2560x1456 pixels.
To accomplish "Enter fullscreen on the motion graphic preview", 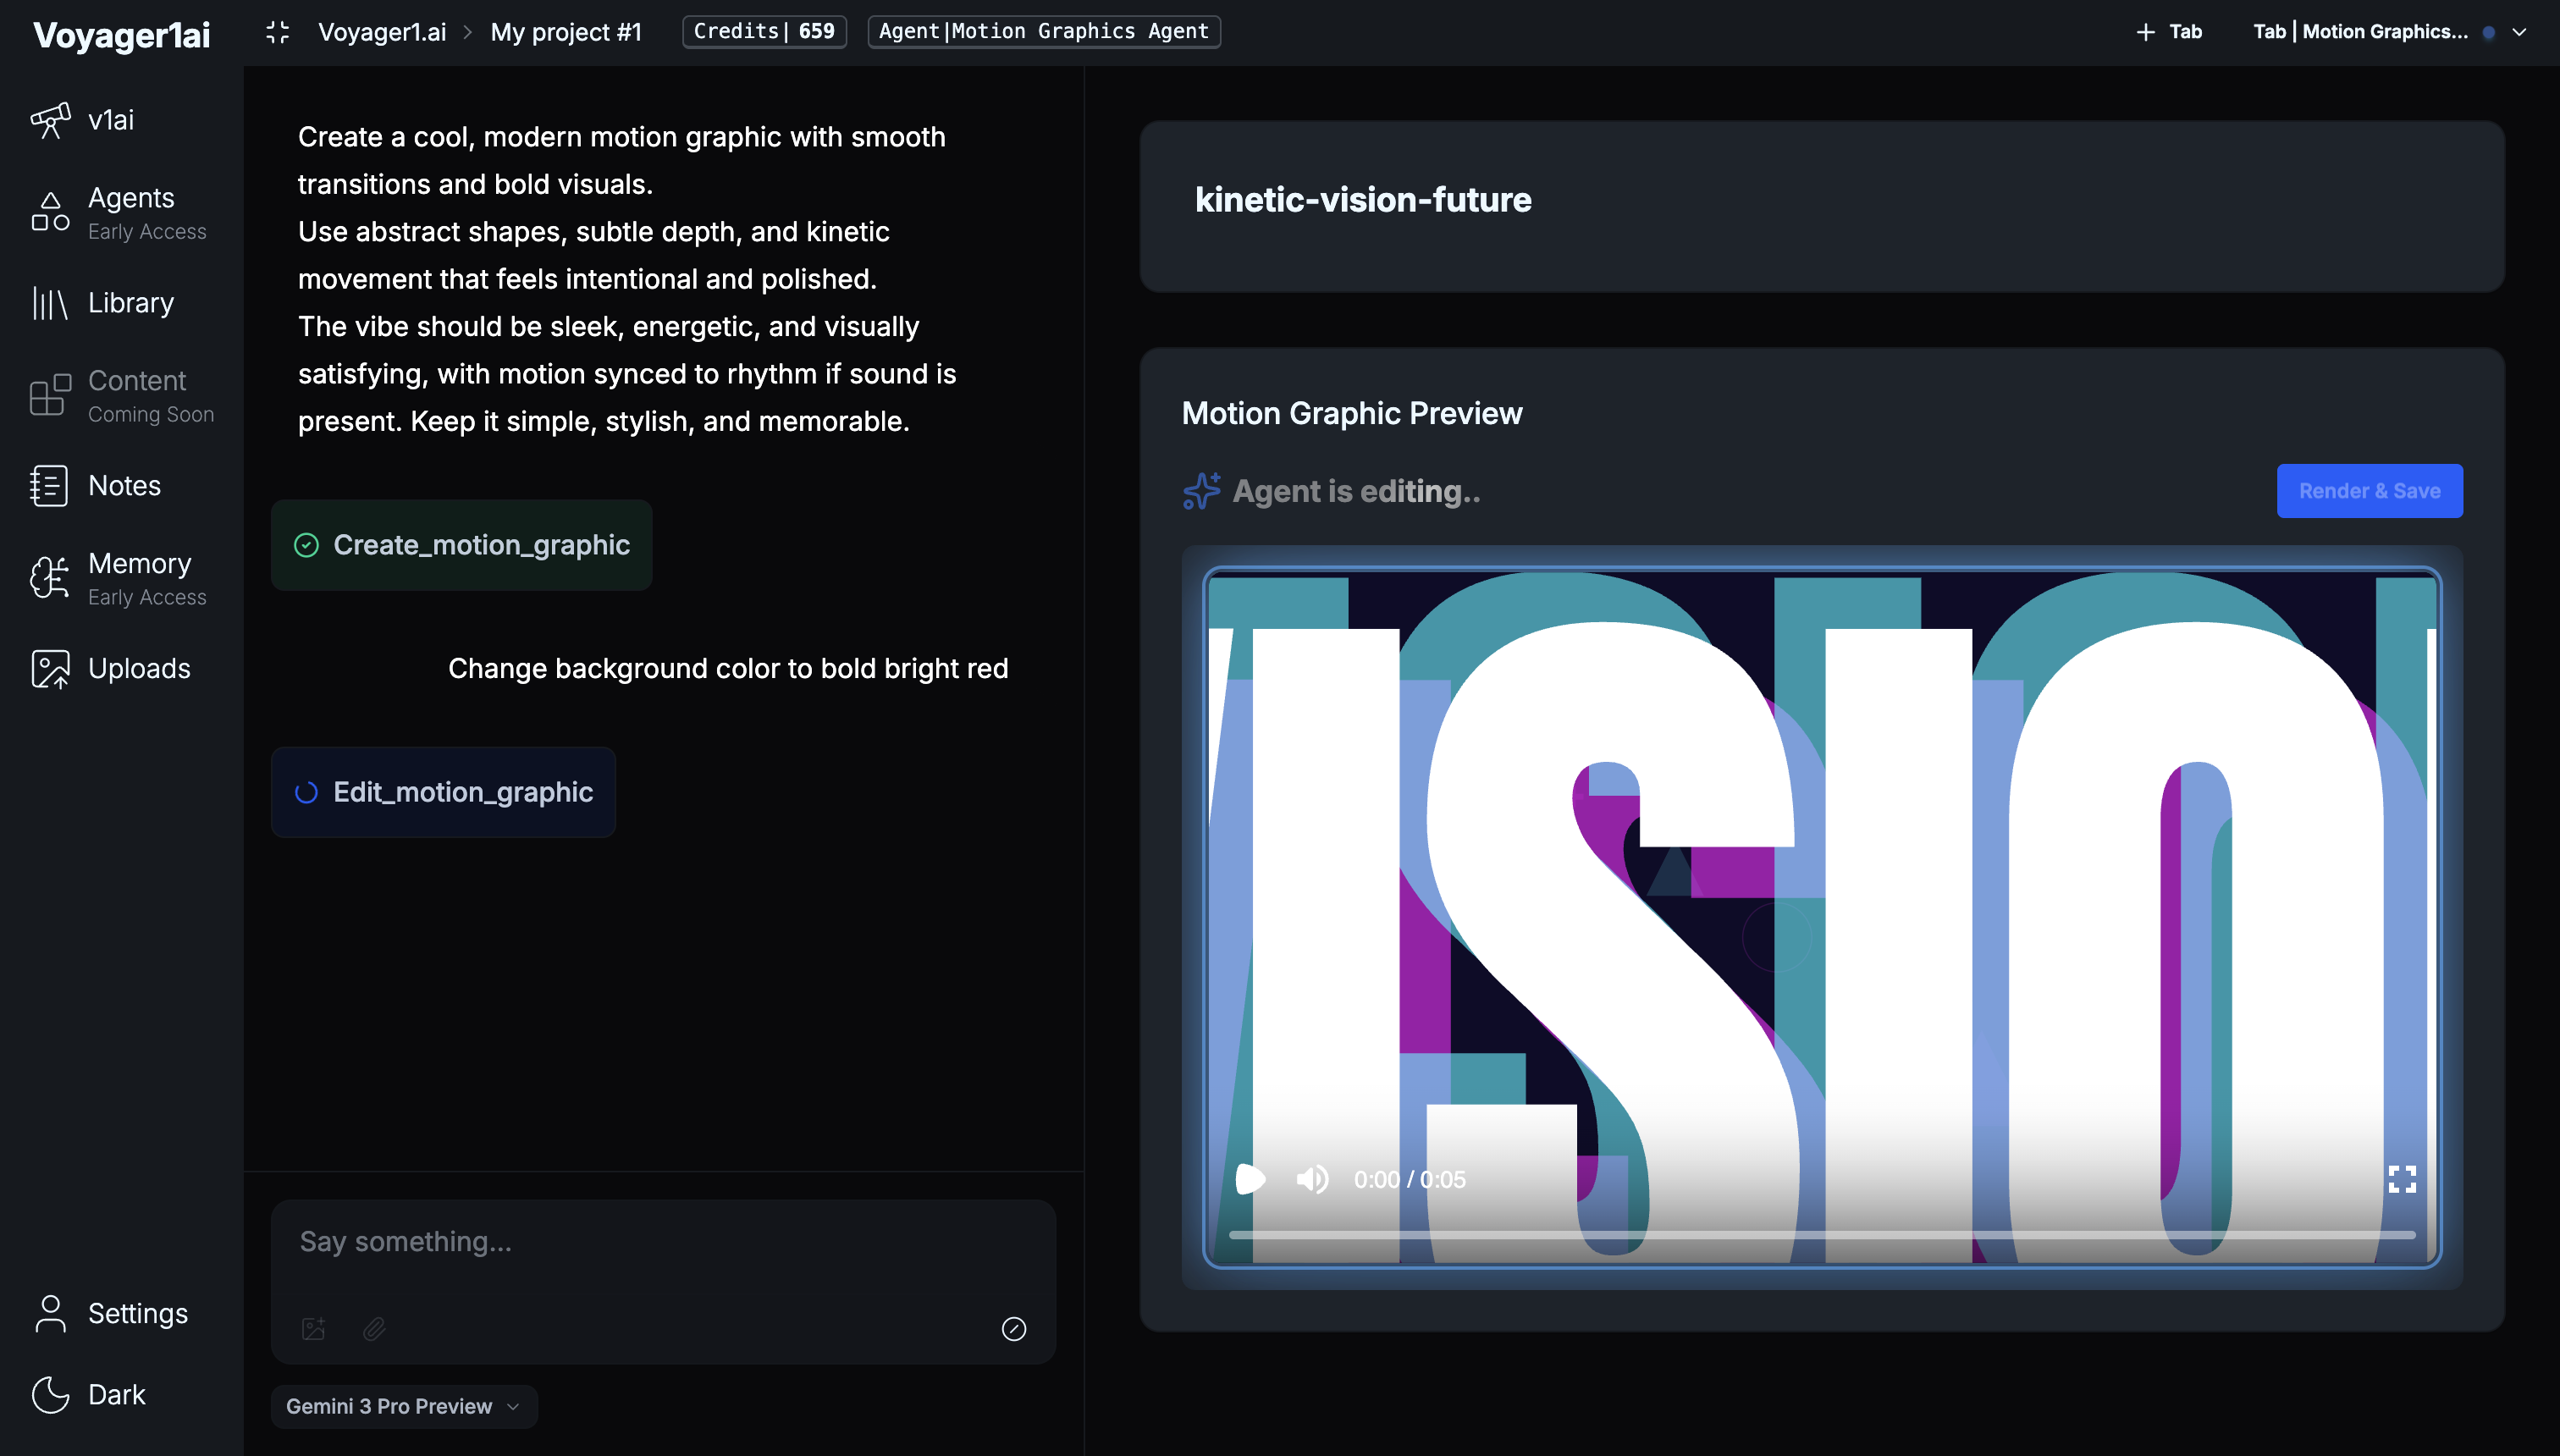I will point(2403,1179).
